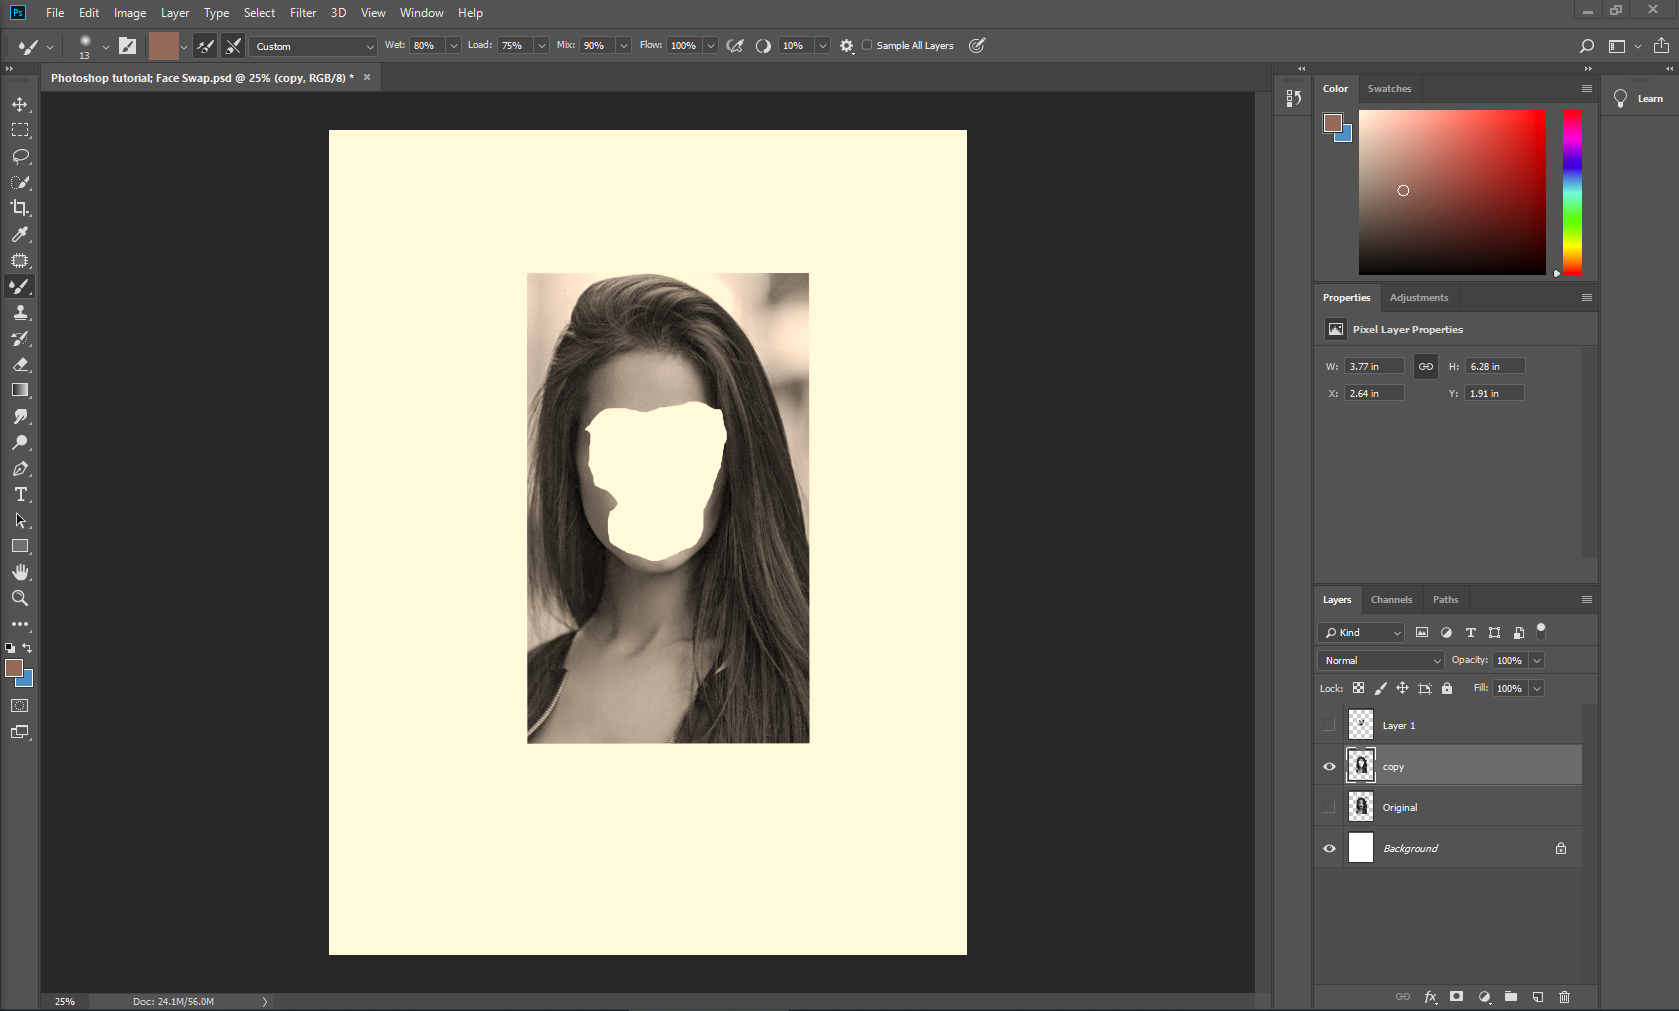Image resolution: width=1679 pixels, height=1011 pixels.
Task: Toggle Lock all padlock icon
Action: click(x=1446, y=688)
